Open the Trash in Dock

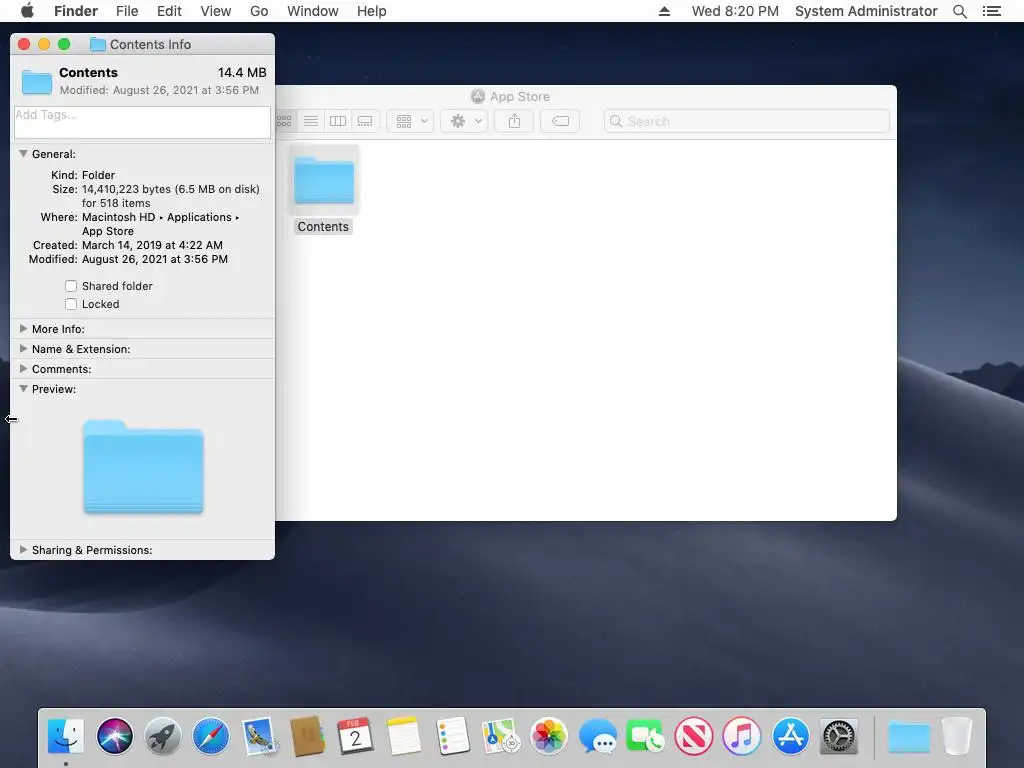pos(957,736)
